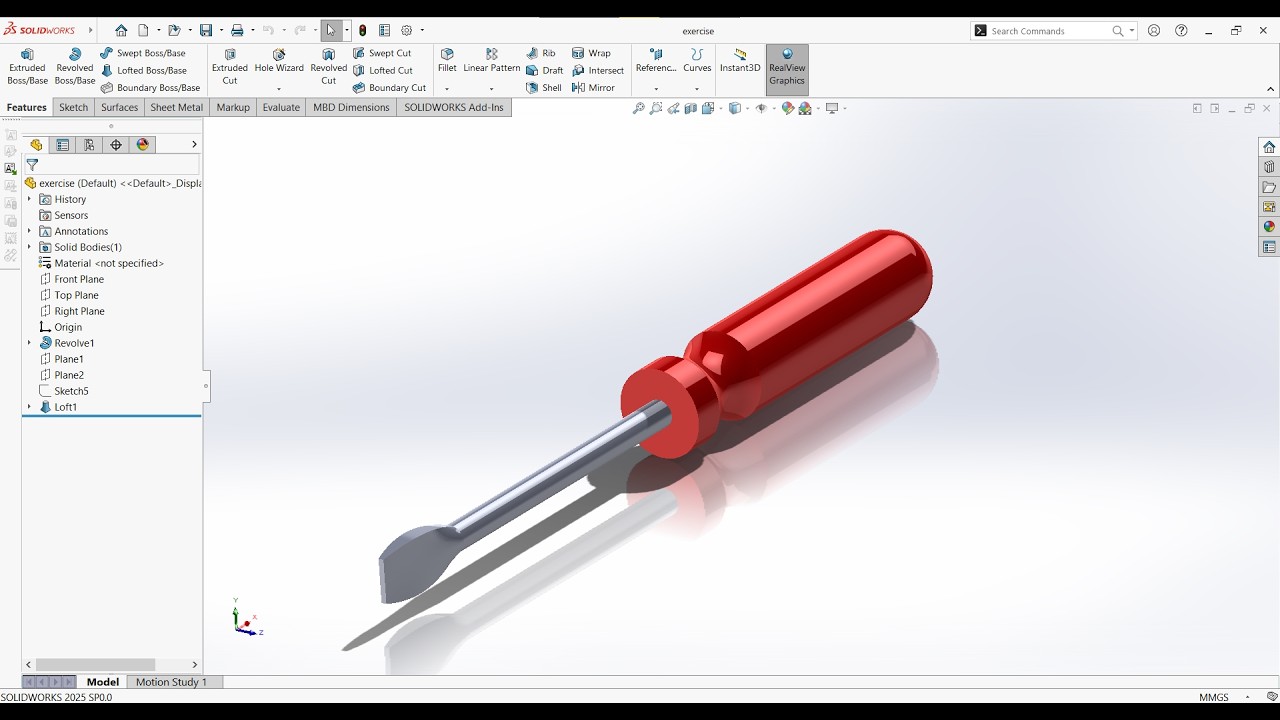Open Design Library in task pane
The height and width of the screenshot is (720, 1280).
pyautogui.click(x=1269, y=167)
